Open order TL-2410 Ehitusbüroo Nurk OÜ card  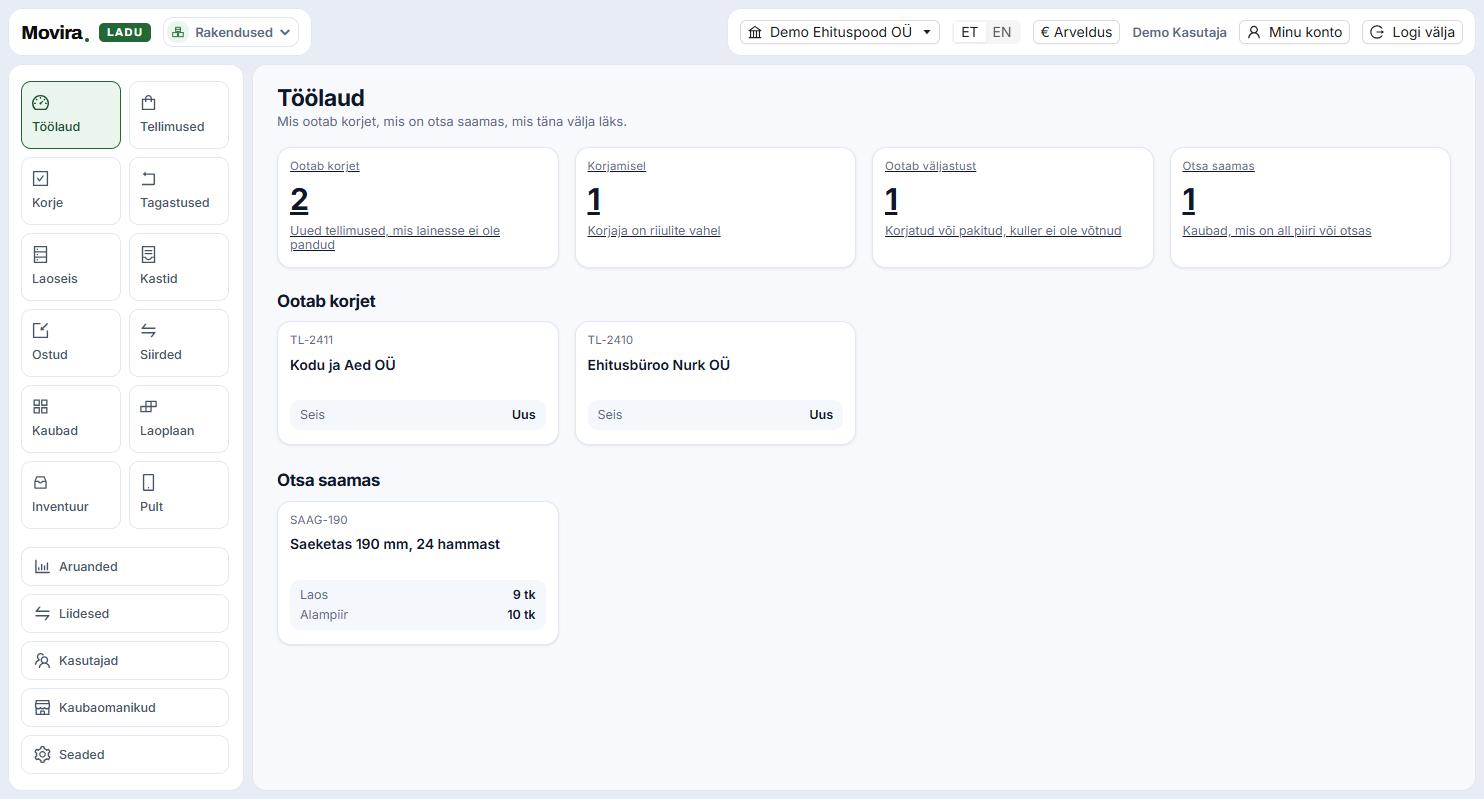coord(715,383)
